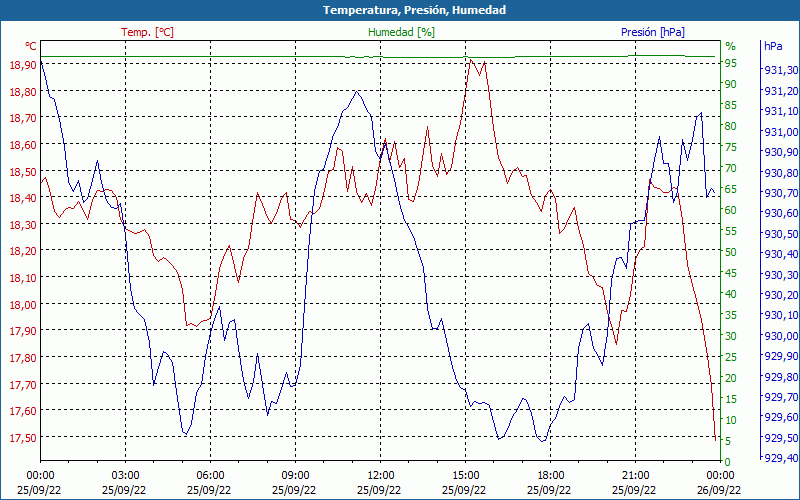The height and width of the screenshot is (500, 800).
Task: Click the 17,90 temperature axis value
Action: coord(23,331)
